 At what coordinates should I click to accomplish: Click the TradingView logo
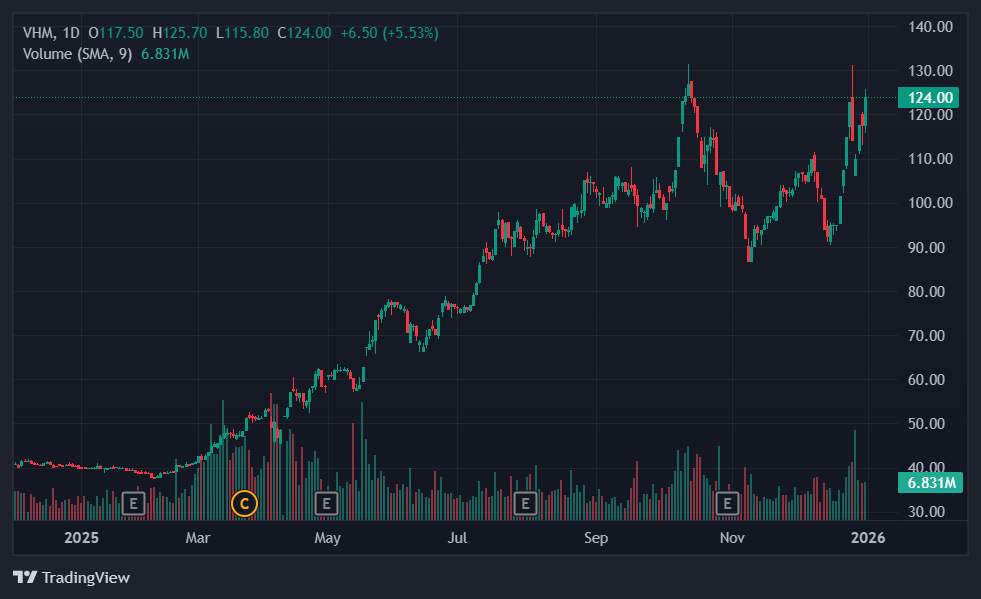pyautogui.click(x=71, y=577)
